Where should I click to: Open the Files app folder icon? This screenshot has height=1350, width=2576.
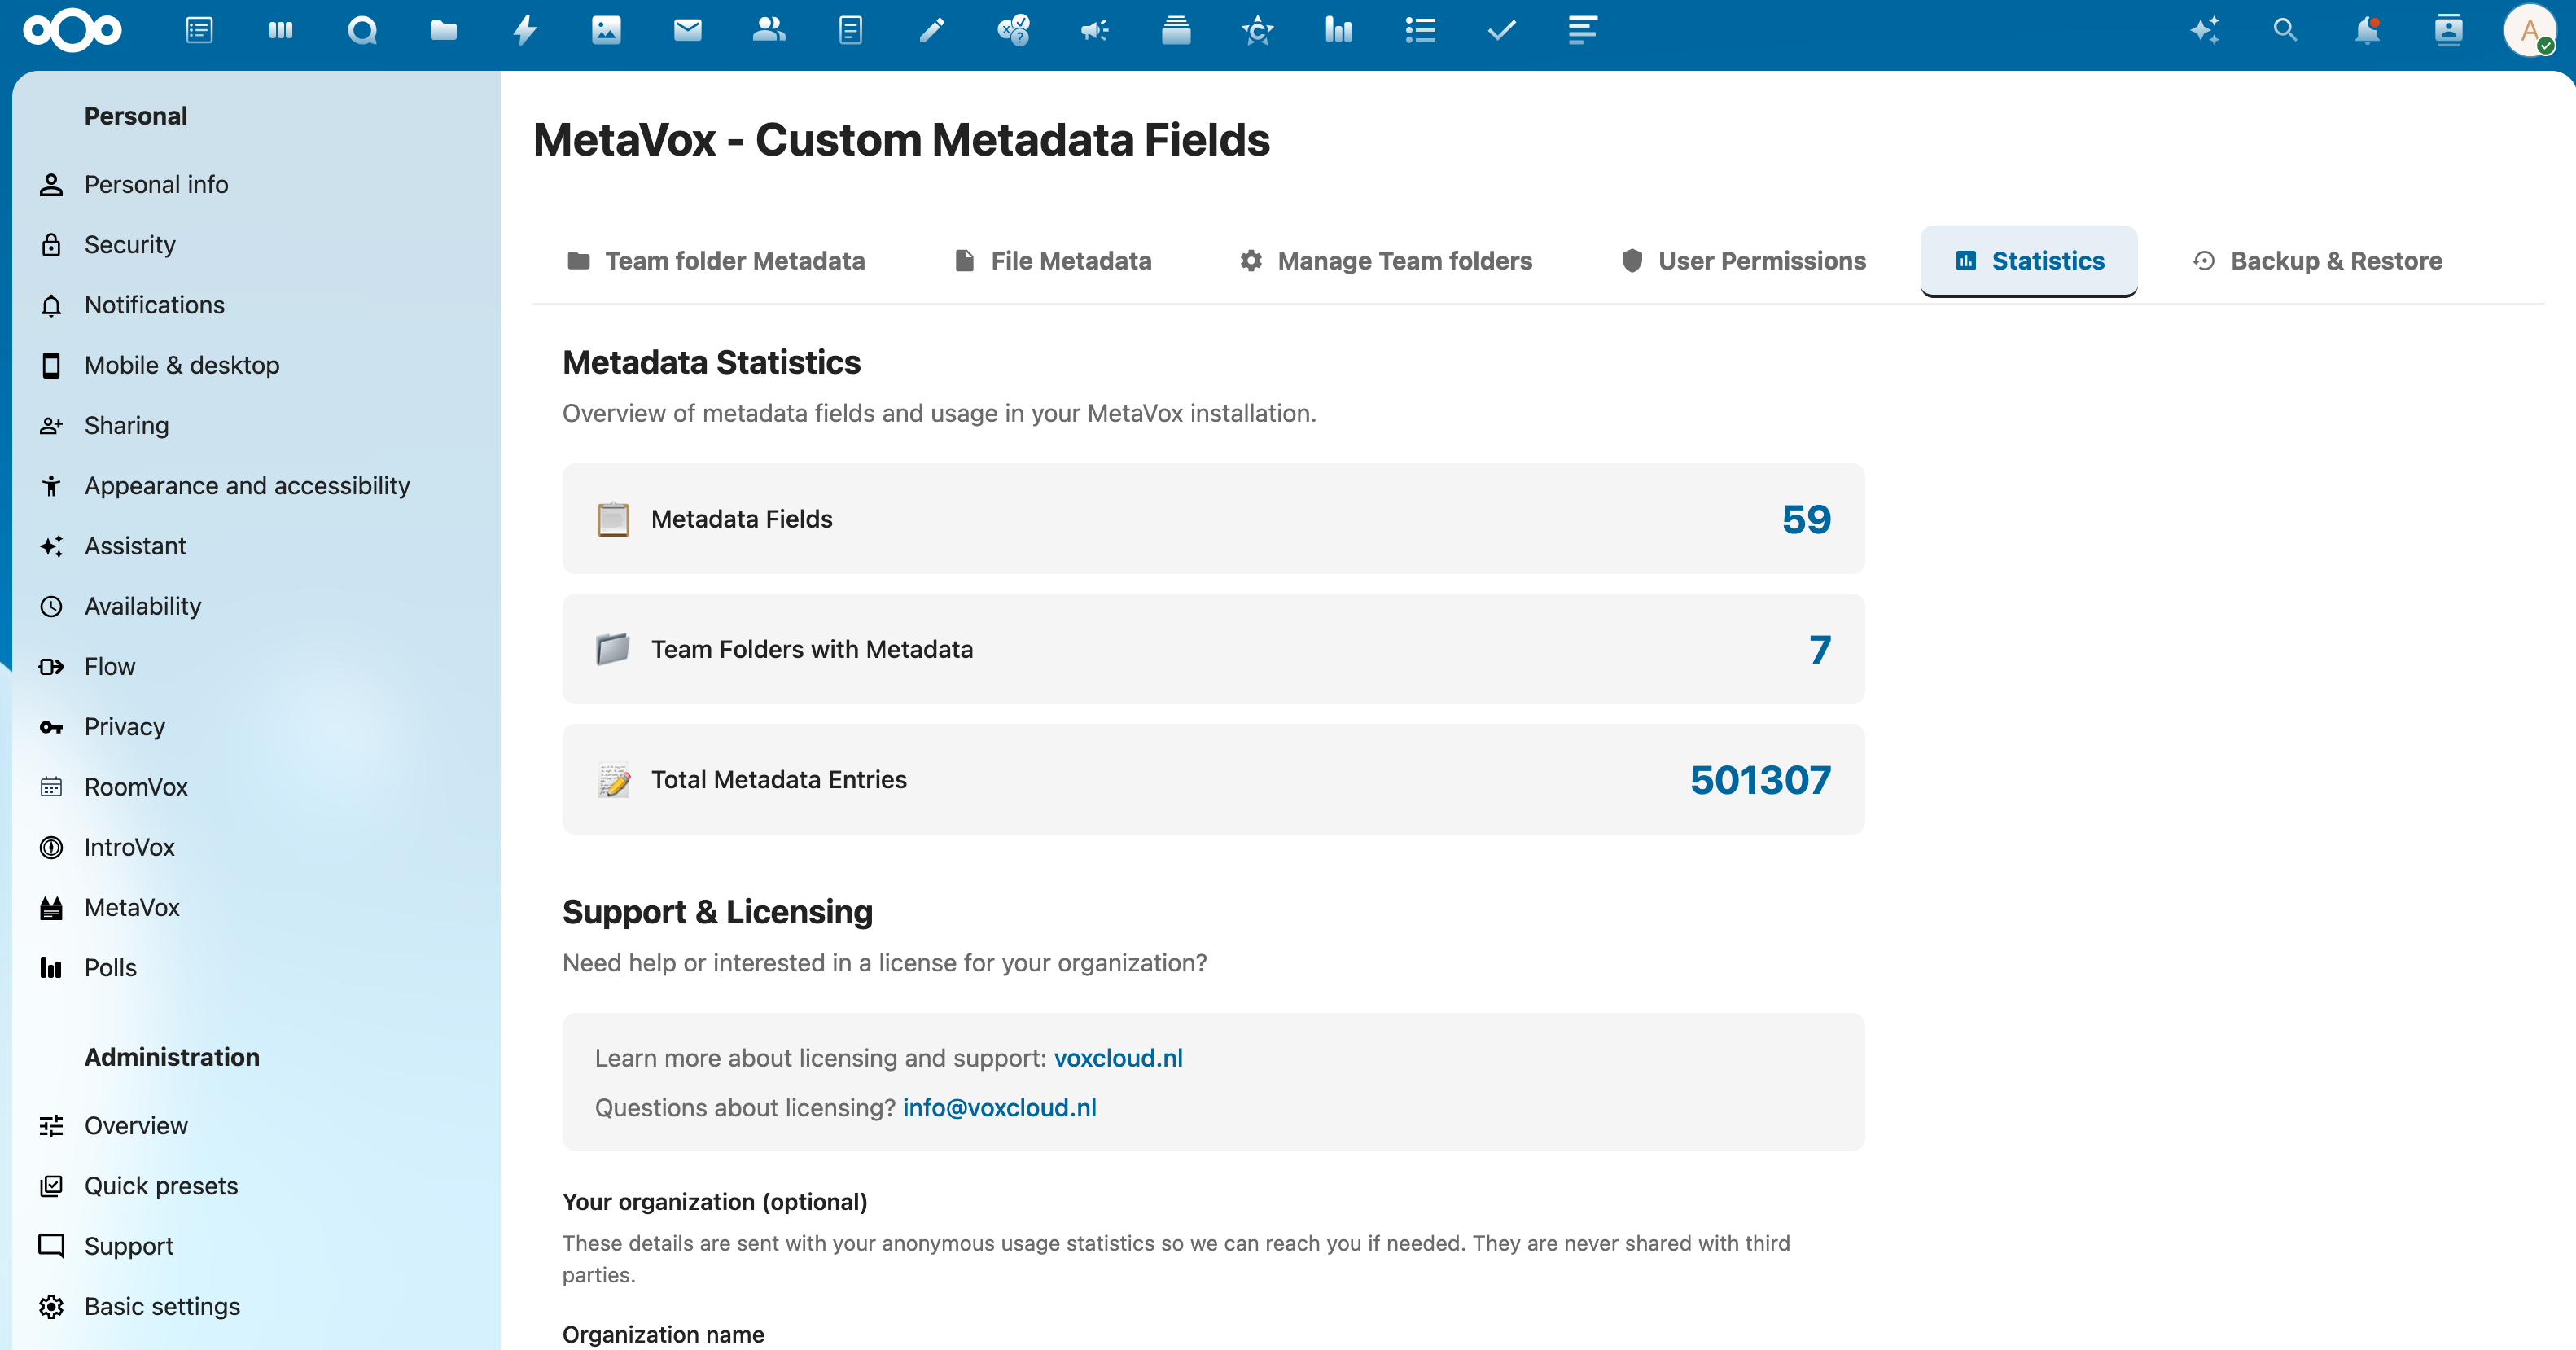pyautogui.click(x=444, y=30)
